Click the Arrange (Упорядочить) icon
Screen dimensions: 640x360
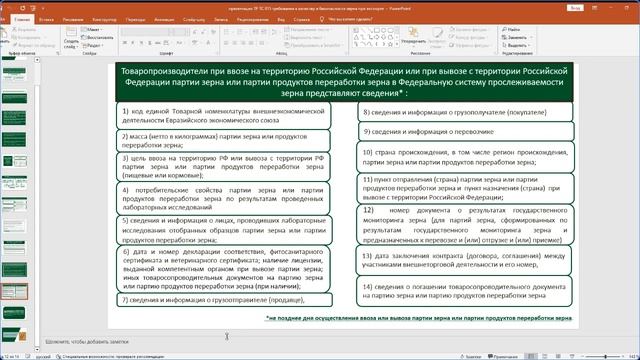point(413,34)
